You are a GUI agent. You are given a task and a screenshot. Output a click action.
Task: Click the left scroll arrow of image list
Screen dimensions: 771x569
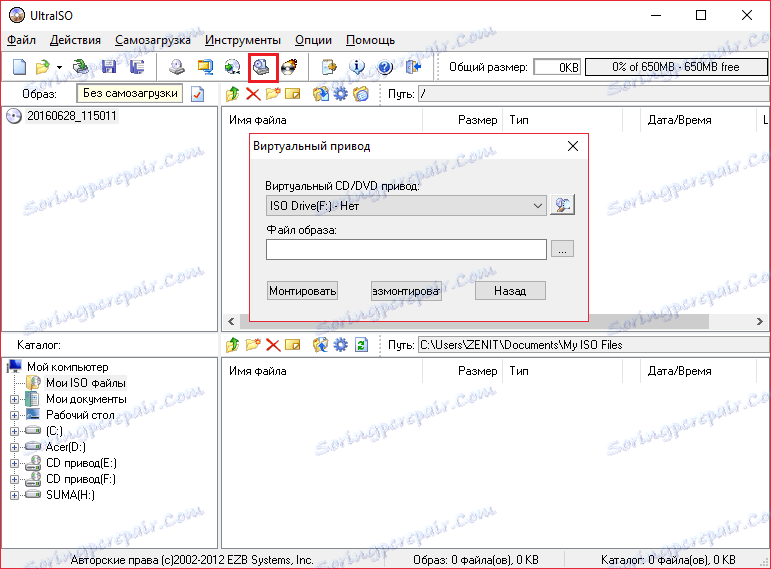pyautogui.click(x=231, y=322)
